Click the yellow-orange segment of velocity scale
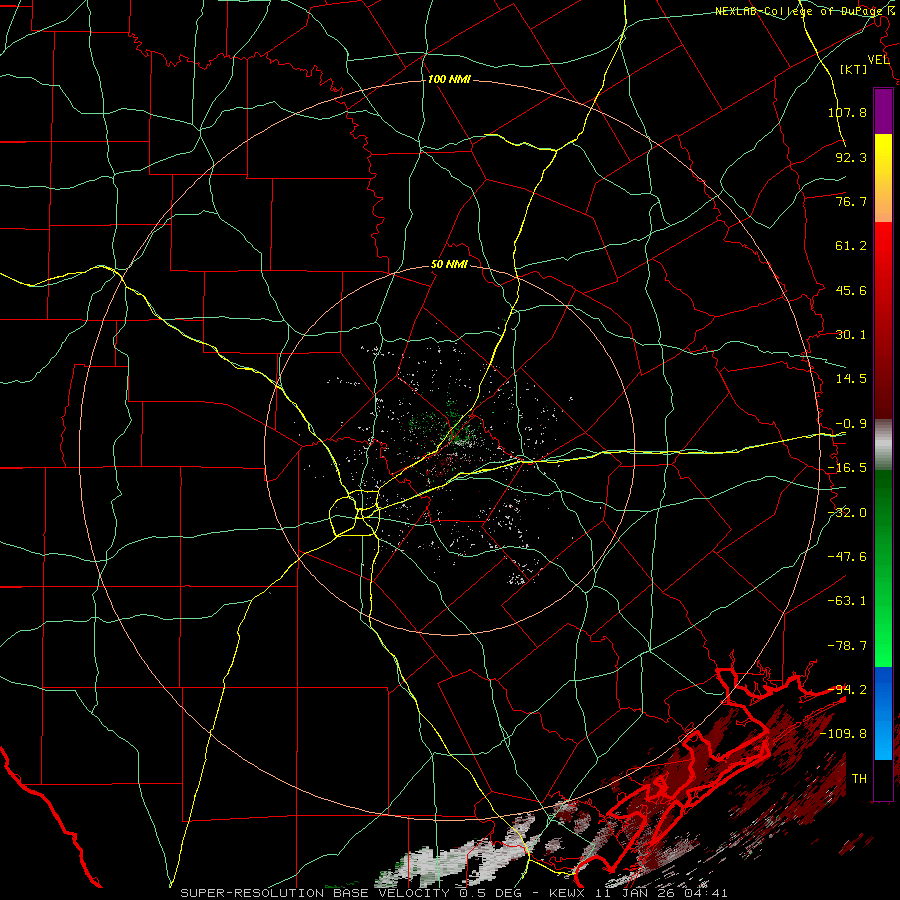The image size is (900, 900). click(883, 178)
